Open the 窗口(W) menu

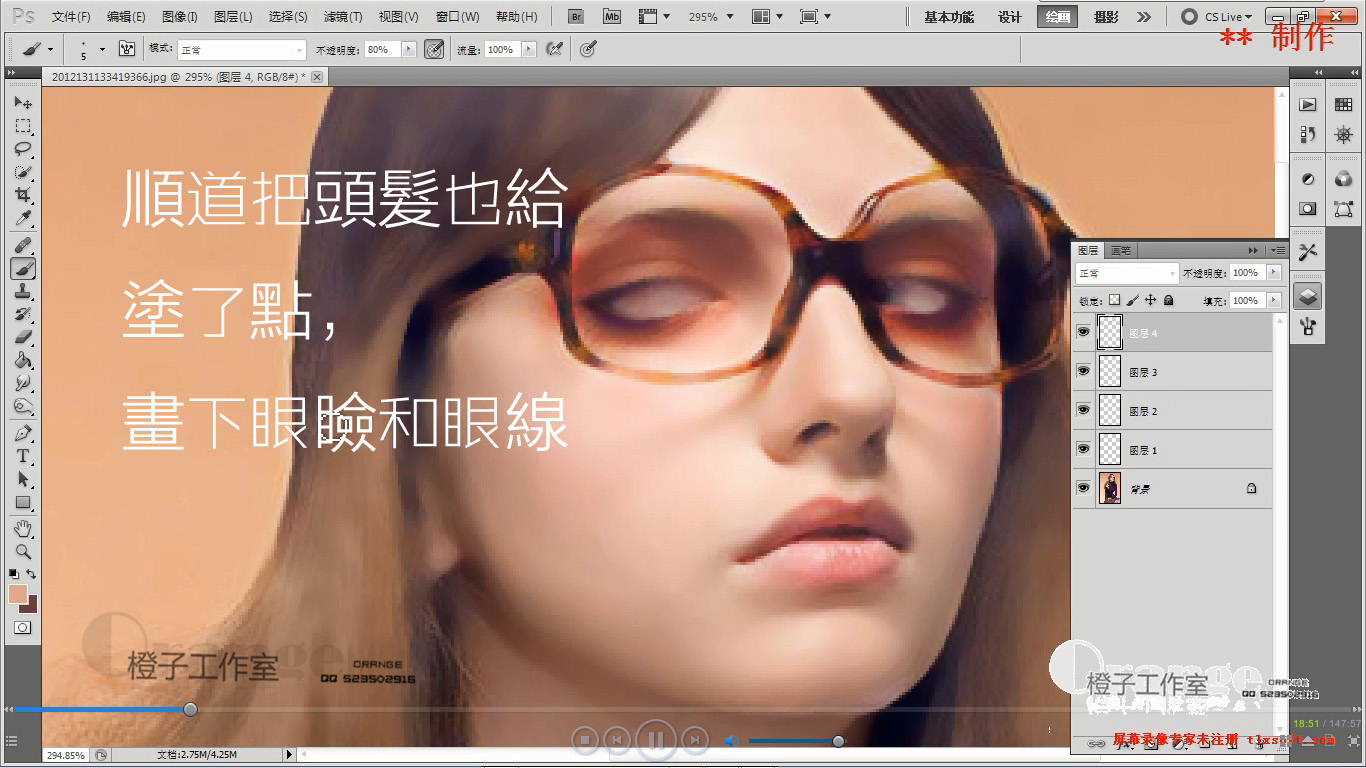pos(458,17)
